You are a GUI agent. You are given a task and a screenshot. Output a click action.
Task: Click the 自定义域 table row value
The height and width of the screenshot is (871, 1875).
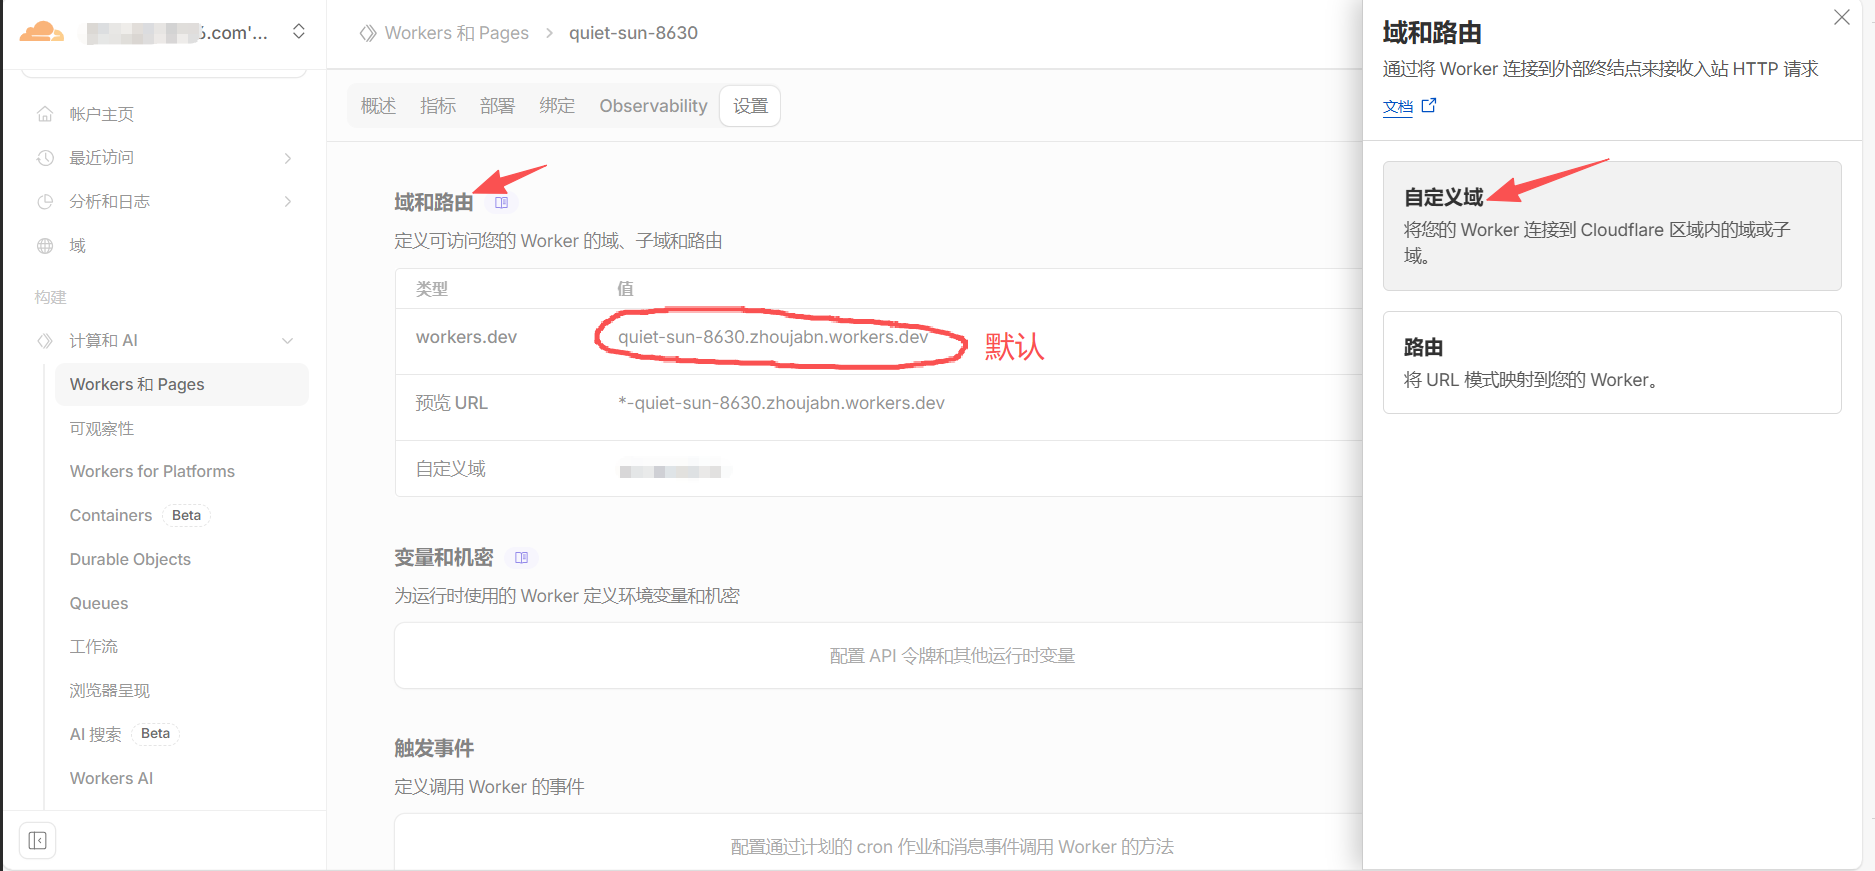tap(671, 470)
